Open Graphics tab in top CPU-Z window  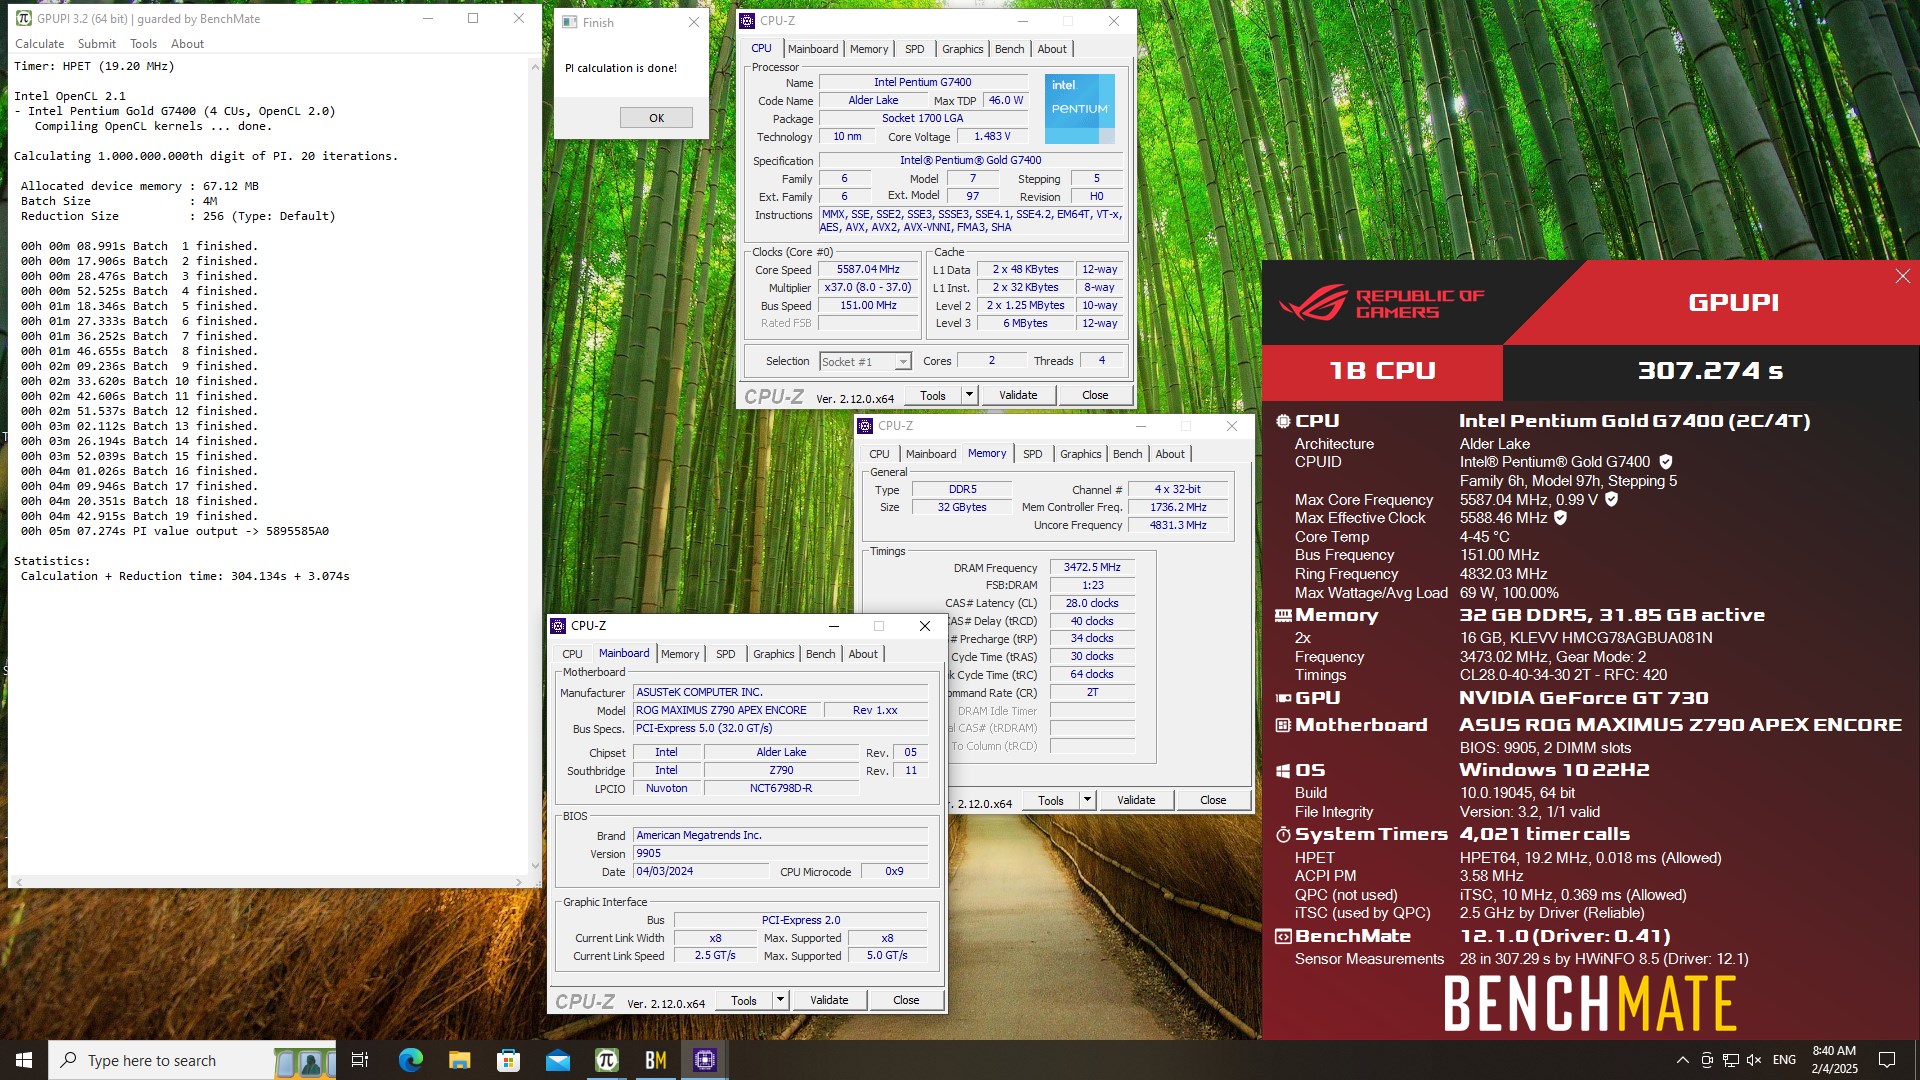point(962,49)
